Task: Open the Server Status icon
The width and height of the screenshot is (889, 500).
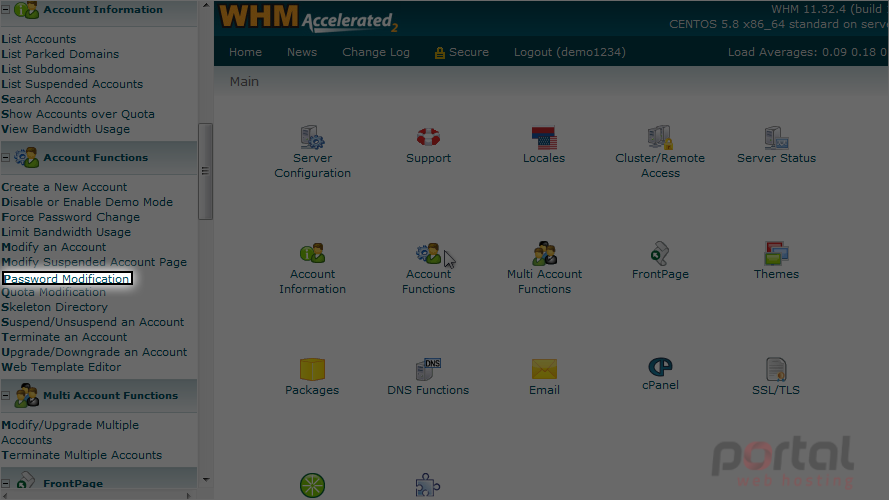Action: (x=776, y=137)
